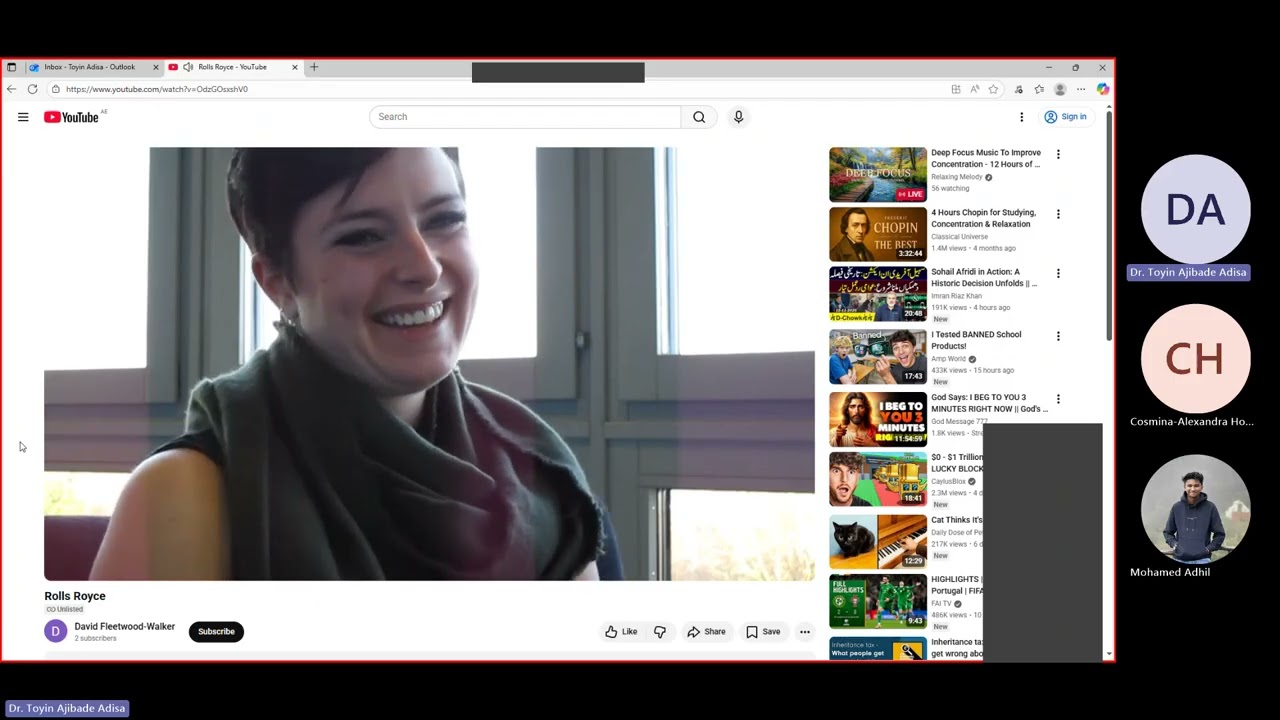This screenshot has height=720, width=1280.
Task: Open options for I Tested BANNED School video
Action: (x=1058, y=336)
